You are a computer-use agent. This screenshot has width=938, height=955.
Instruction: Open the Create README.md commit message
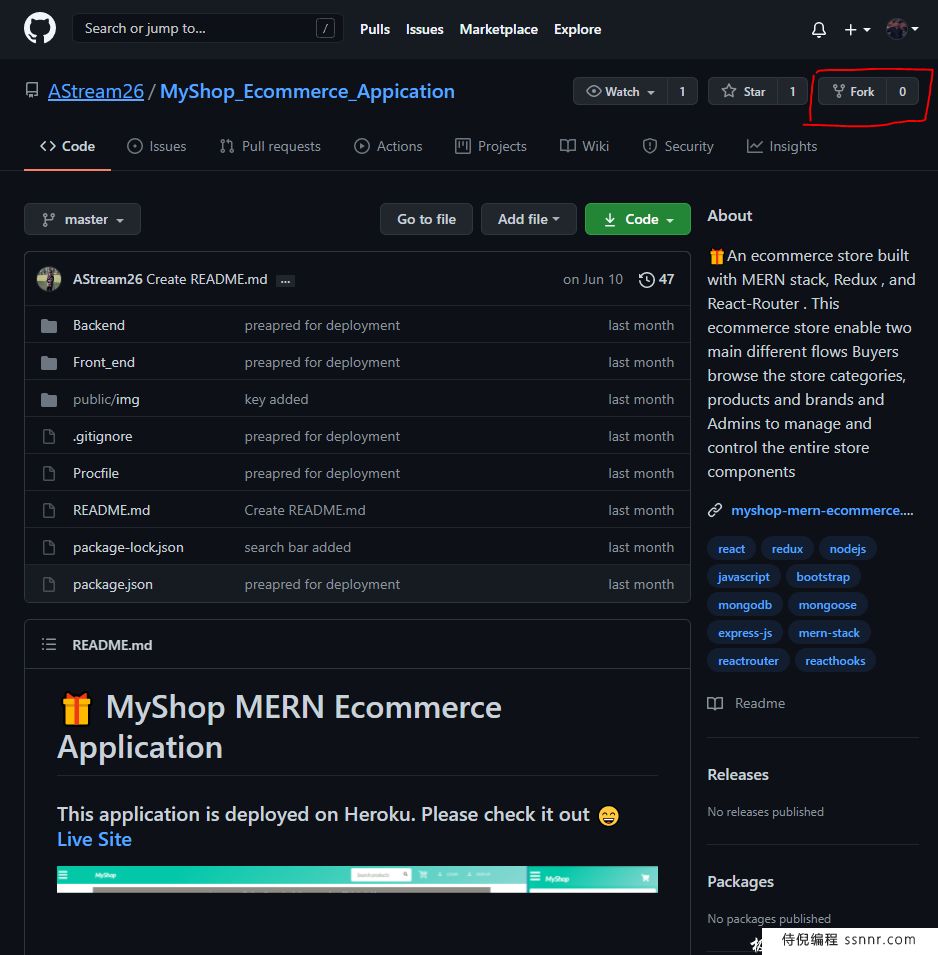[206, 279]
